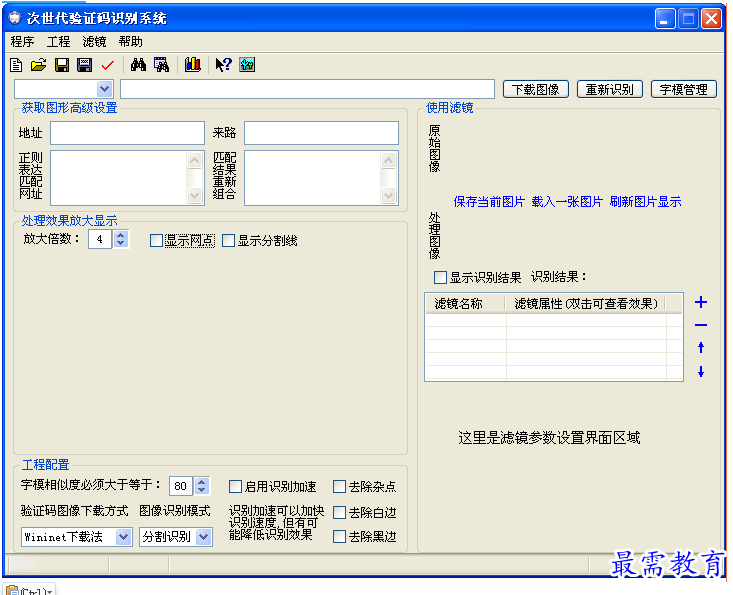Open the Wininet下载法 dropdown
The image size is (733, 595).
pyautogui.click(x=123, y=537)
